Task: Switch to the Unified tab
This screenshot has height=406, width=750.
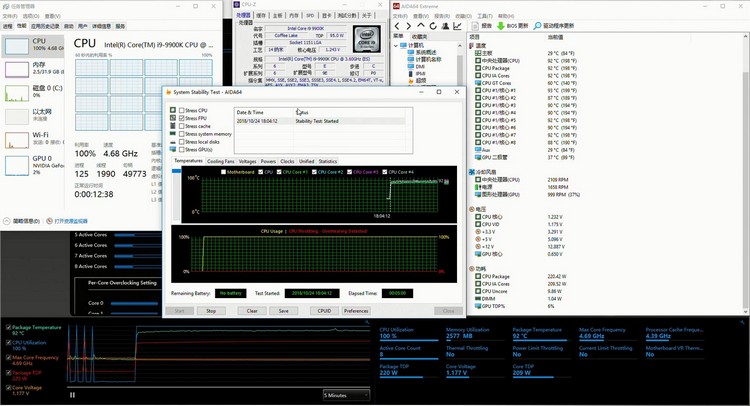Action: [x=307, y=161]
